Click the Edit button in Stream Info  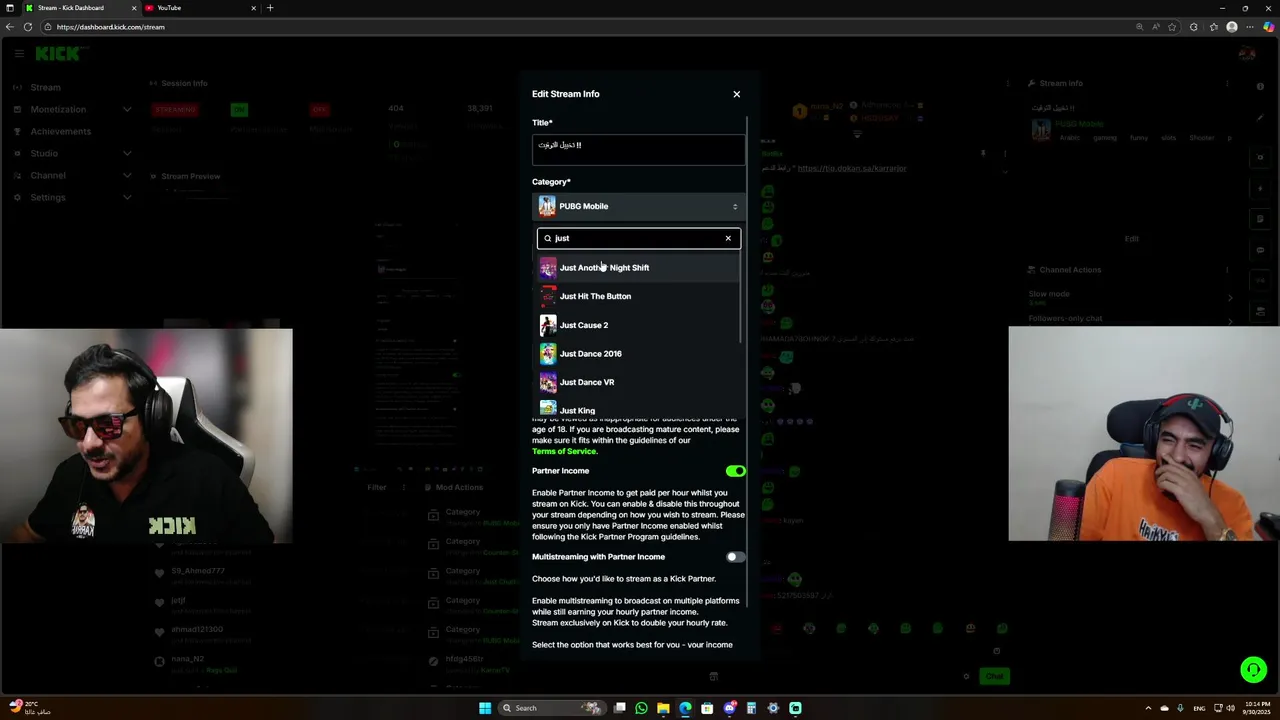1131,238
